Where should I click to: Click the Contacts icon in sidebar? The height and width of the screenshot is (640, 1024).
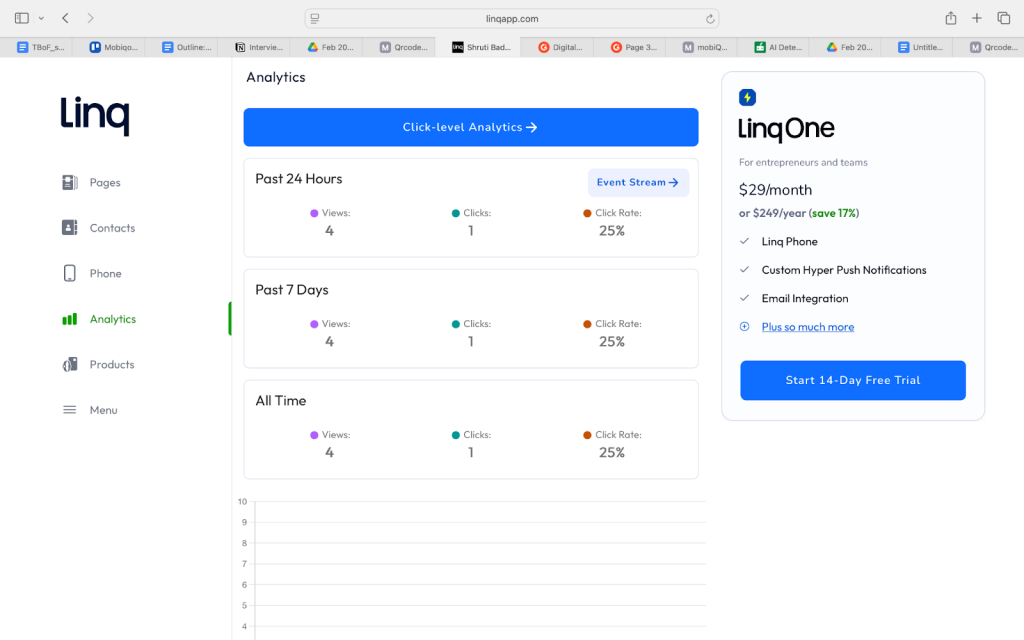point(69,228)
